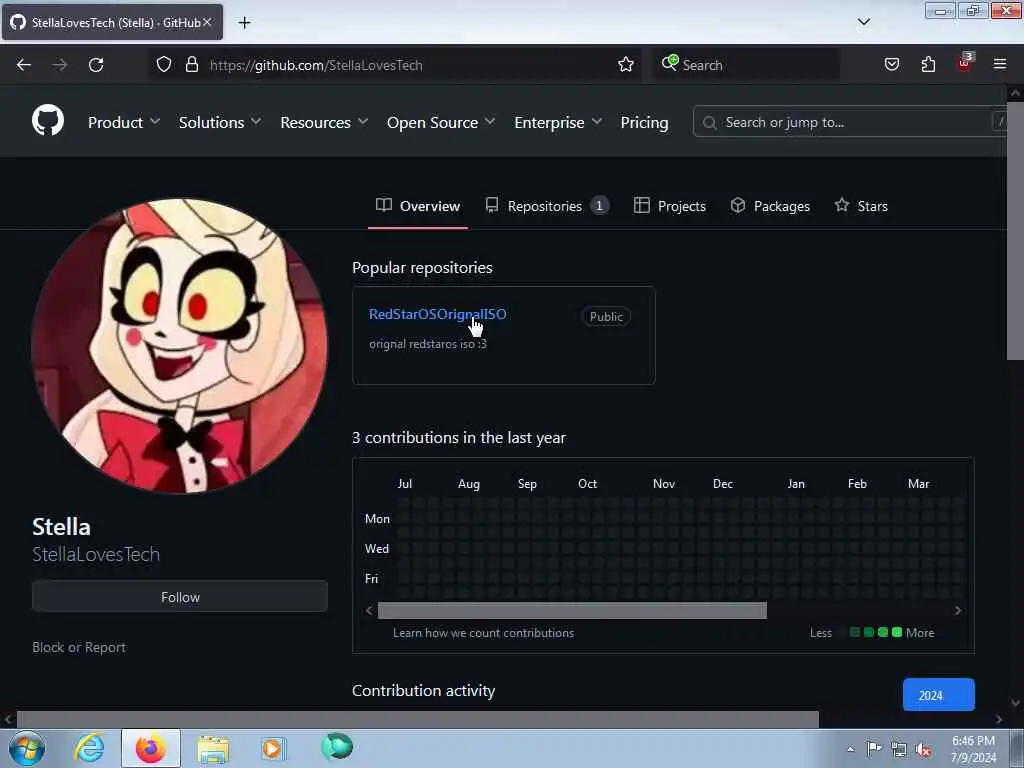Select the 2024 contribution year button
The width and height of the screenshot is (1024, 768).
938,695
